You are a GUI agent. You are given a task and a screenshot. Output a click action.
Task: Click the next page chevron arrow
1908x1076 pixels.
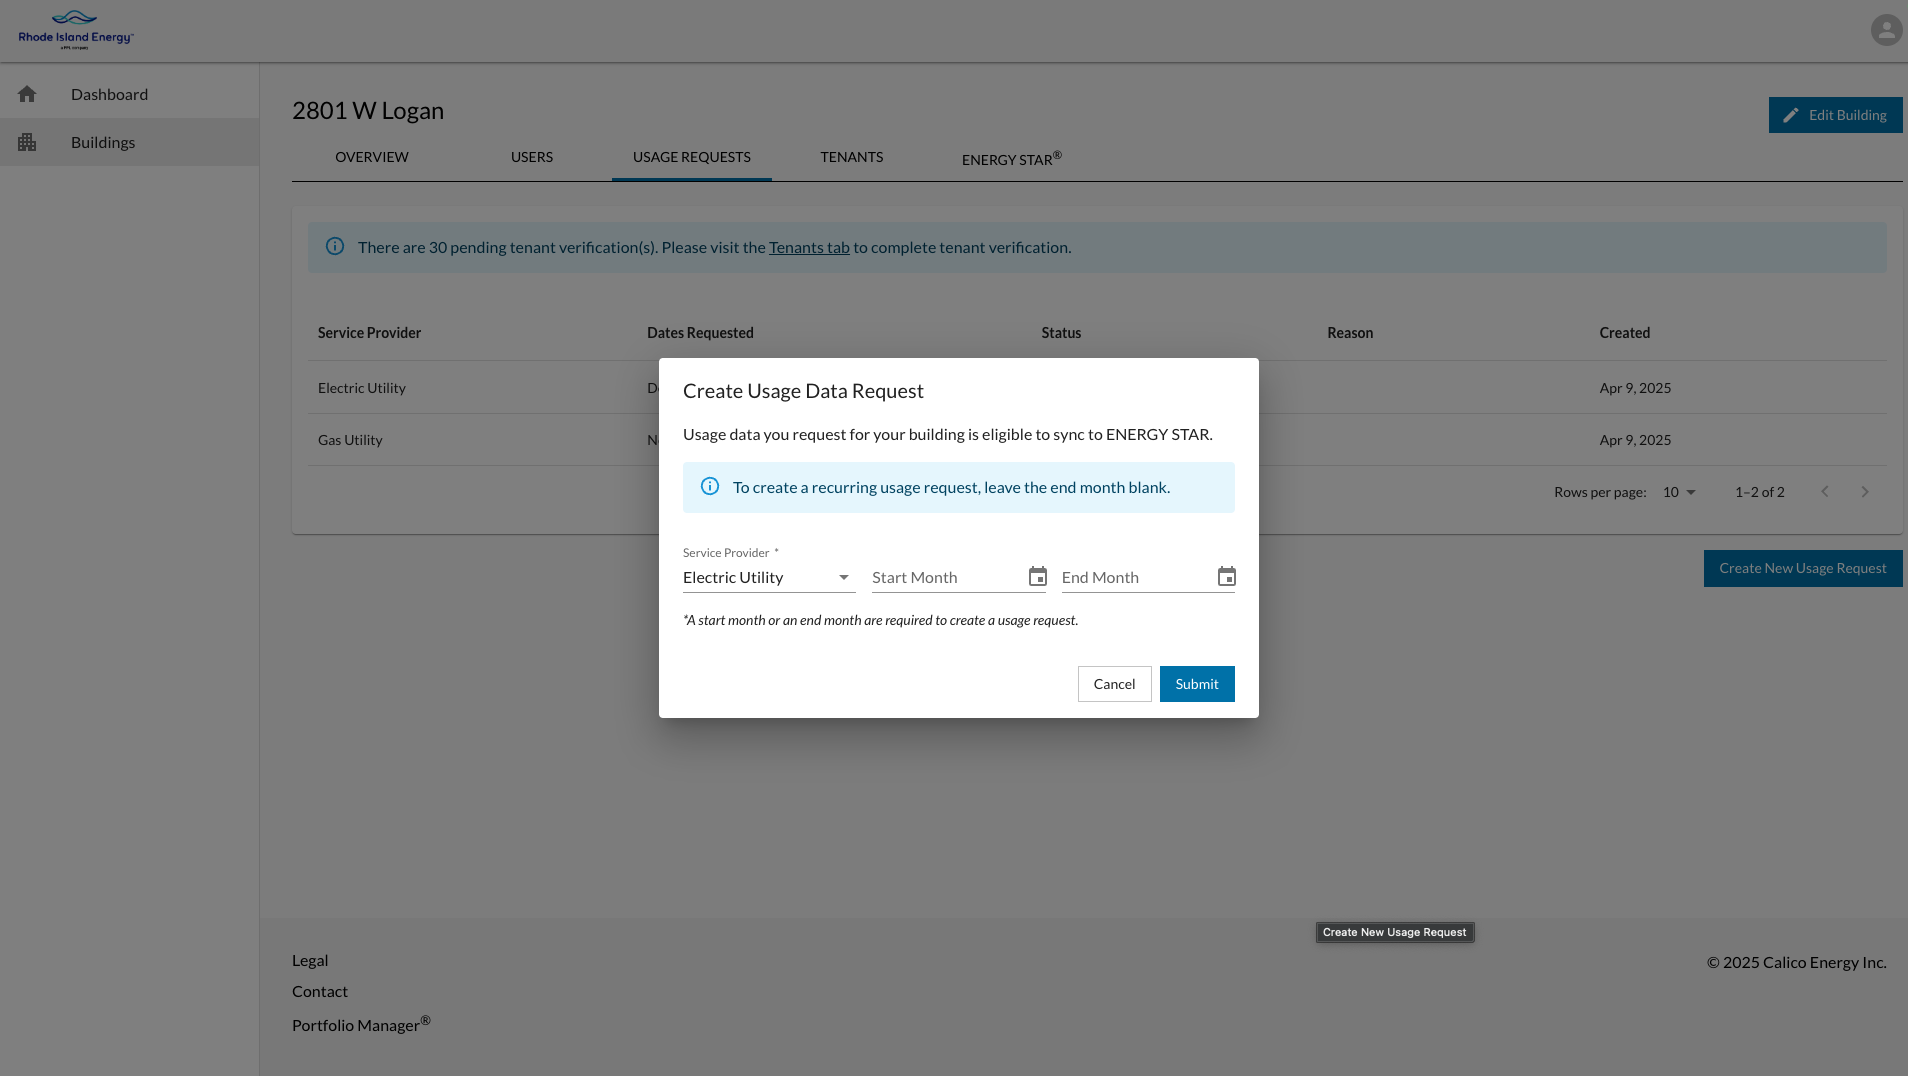[x=1864, y=492]
